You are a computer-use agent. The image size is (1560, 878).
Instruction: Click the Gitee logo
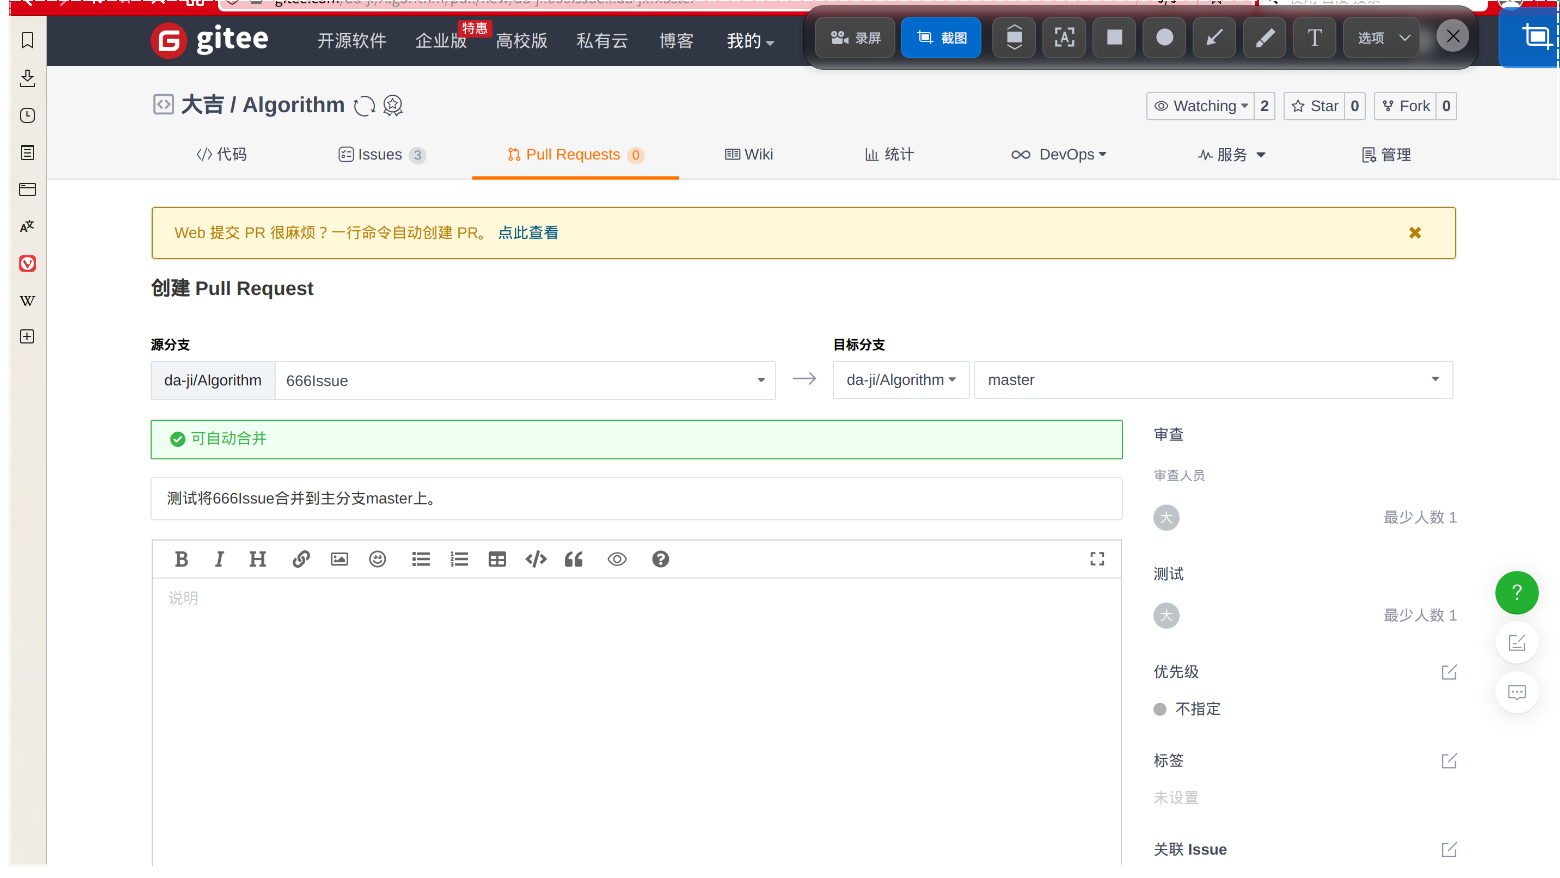(210, 40)
